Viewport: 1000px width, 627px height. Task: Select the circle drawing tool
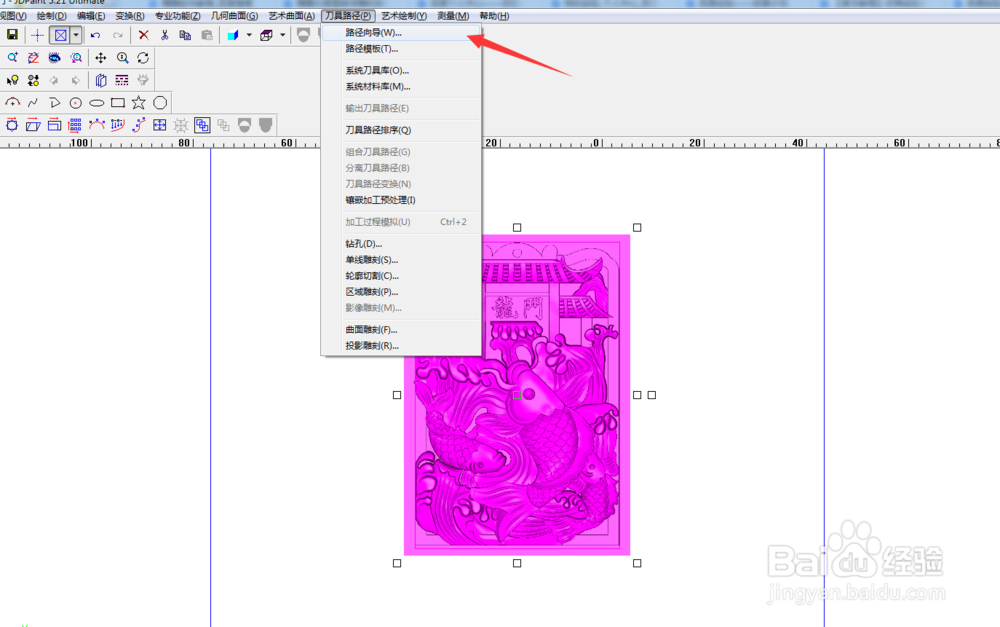coord(75,103)
